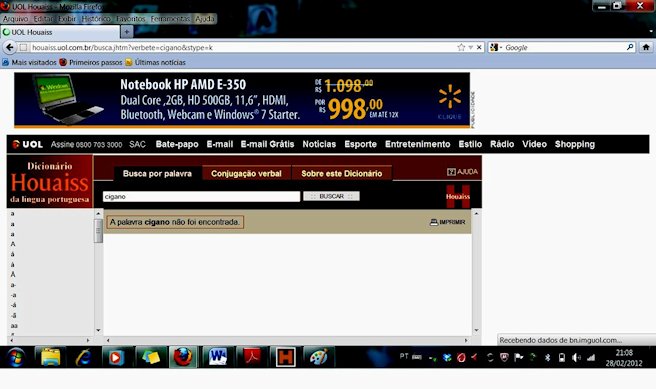Open the Notícias link
This screenshot has width=656, height=389.
[319, 144]
